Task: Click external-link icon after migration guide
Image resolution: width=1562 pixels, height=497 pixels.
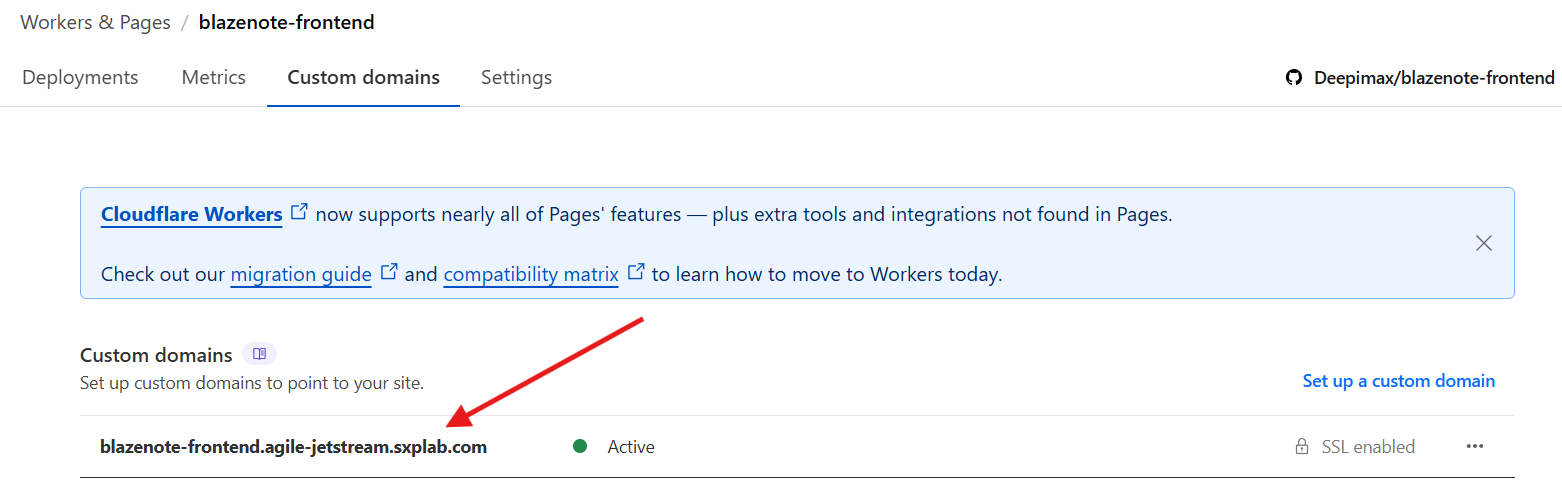Action: tap(389, 272)
